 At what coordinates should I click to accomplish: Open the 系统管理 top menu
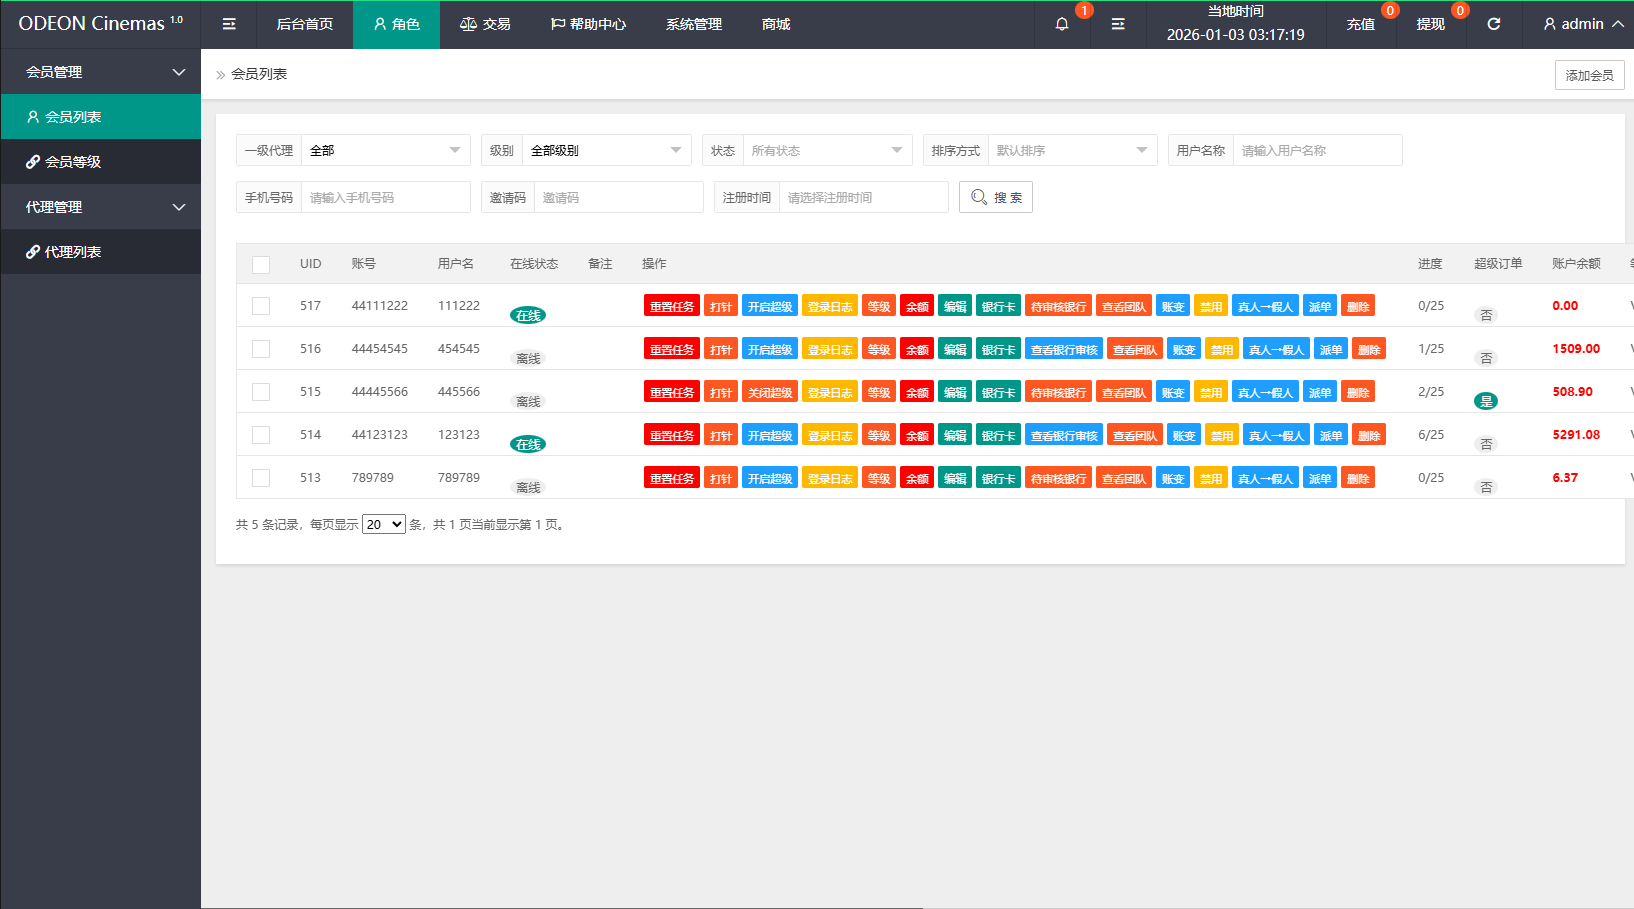(693, 24)
